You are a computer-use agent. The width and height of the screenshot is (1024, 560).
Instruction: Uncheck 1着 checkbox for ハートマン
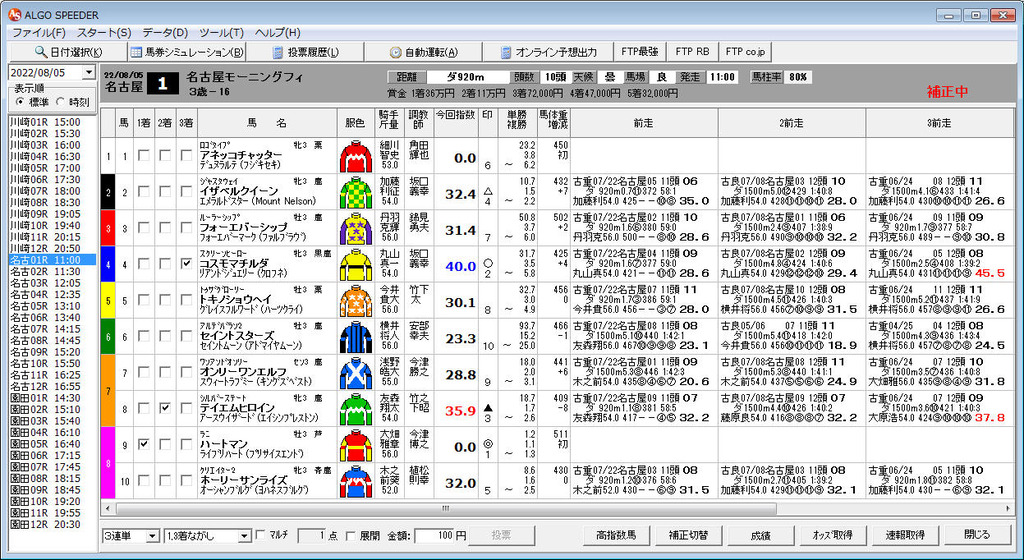(x=144, y=444)
